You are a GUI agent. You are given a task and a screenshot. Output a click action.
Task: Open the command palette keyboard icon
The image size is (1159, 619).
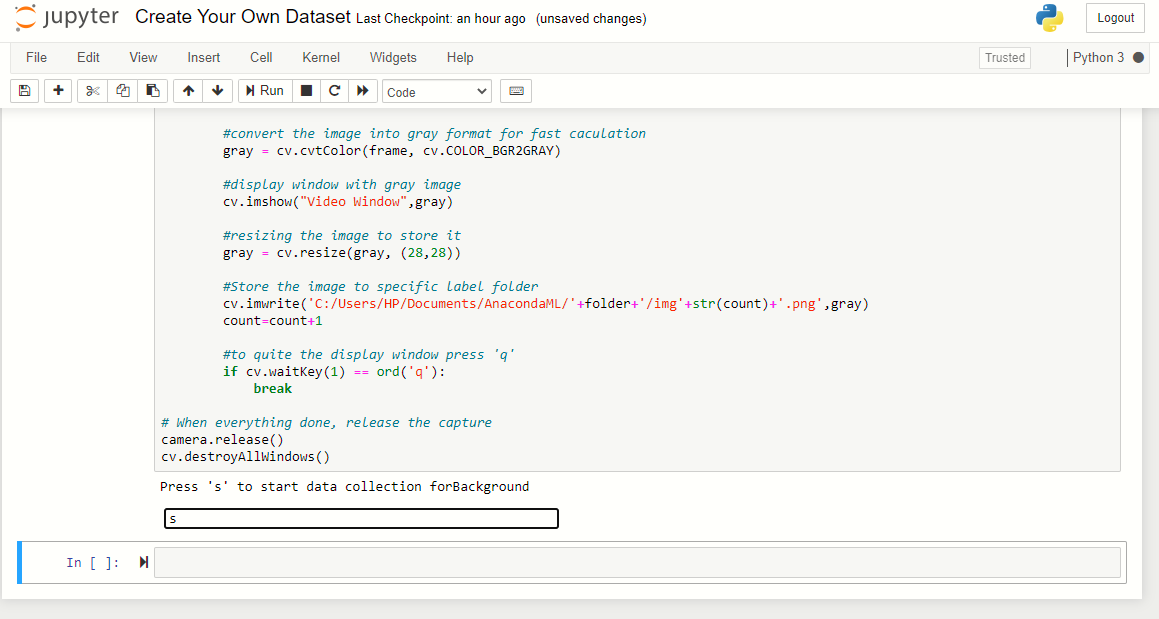click(x=517, y=91)
